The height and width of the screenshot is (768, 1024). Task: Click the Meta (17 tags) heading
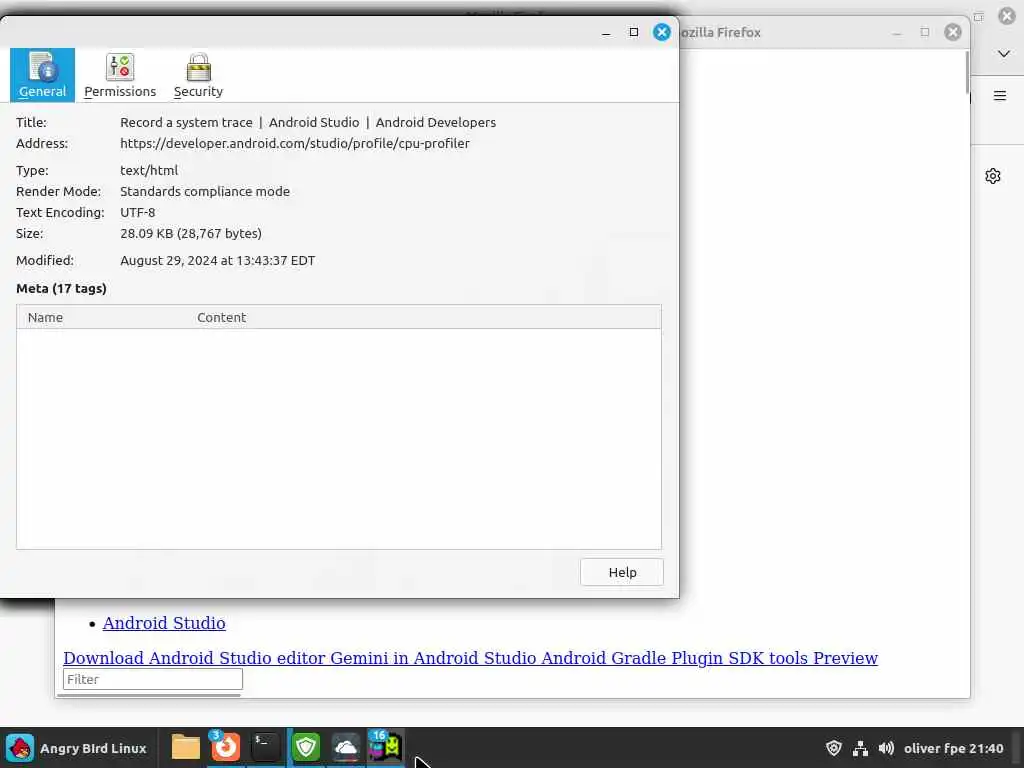(x=61, y=288)
